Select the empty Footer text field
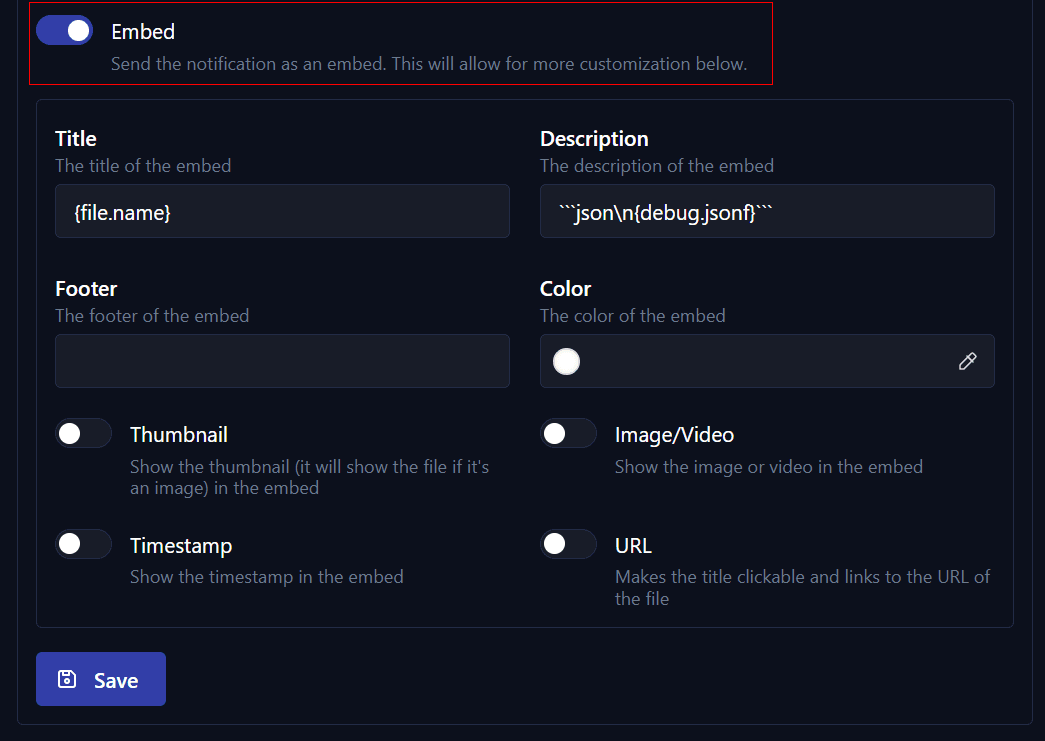Viewport: 1045px width, 741px height. (282, 361)
